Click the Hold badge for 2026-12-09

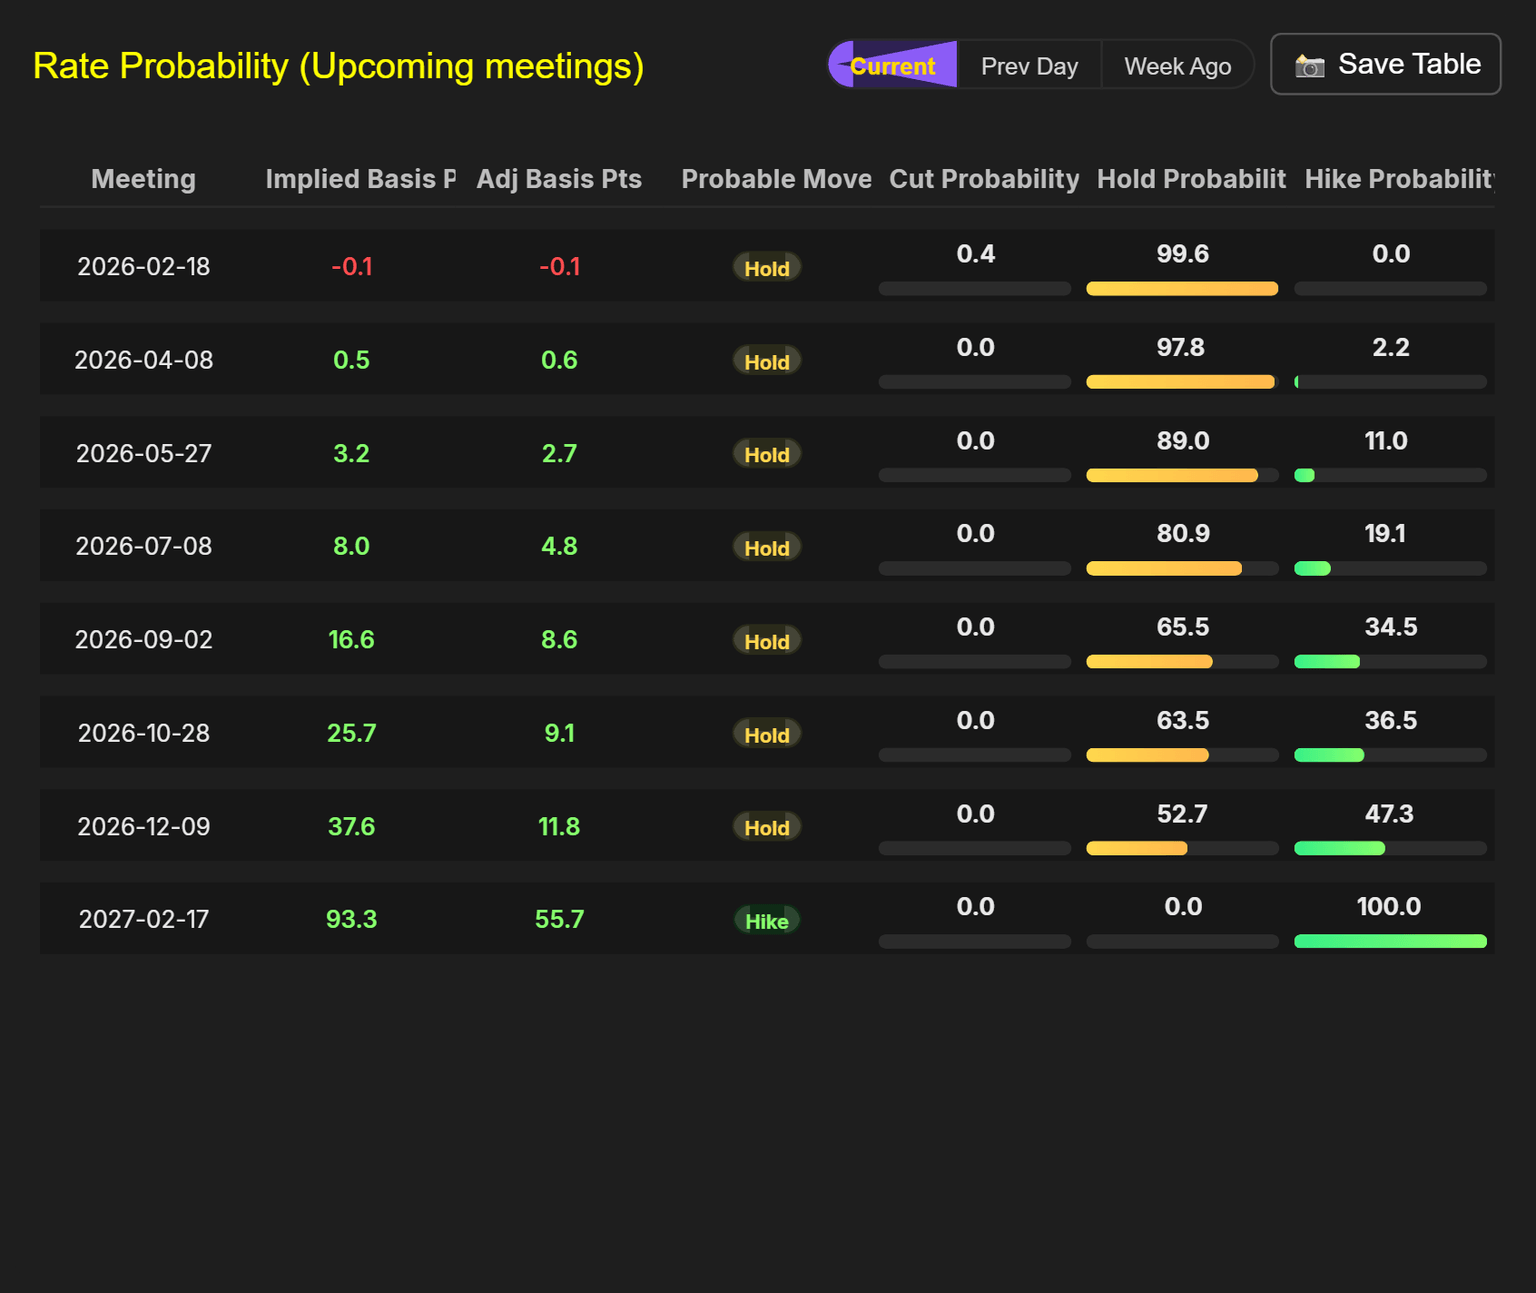(767, 828)
